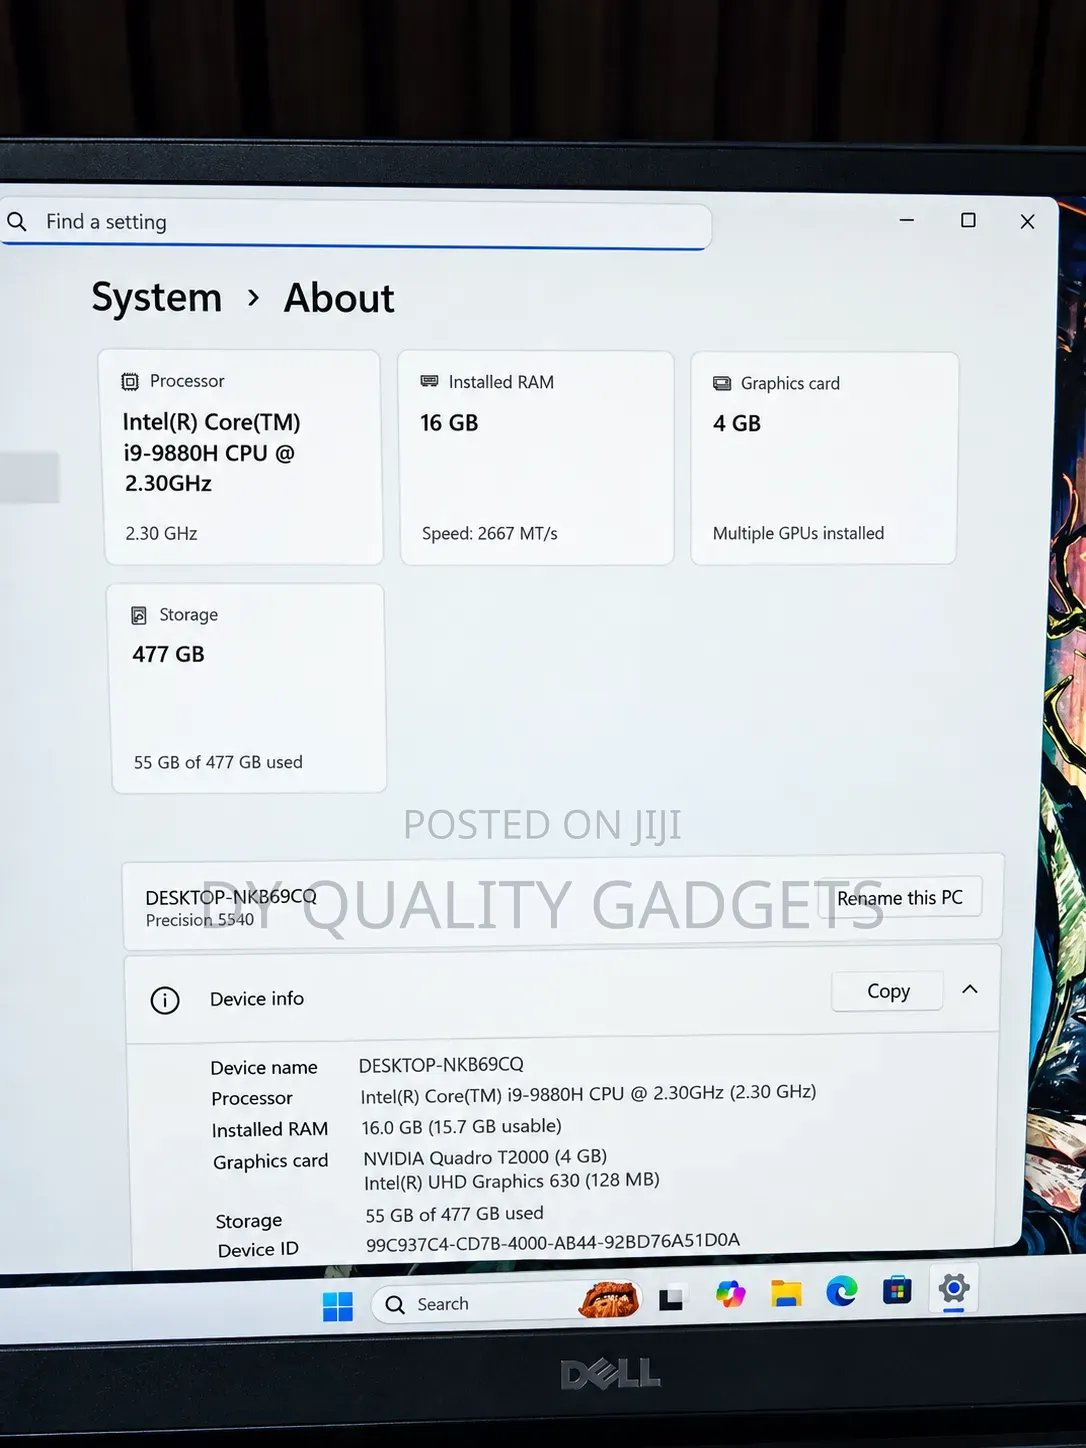This screenshot has width=1086, height=1448.
Task: Click Precision 5540 model text
Action: [200, 920]
